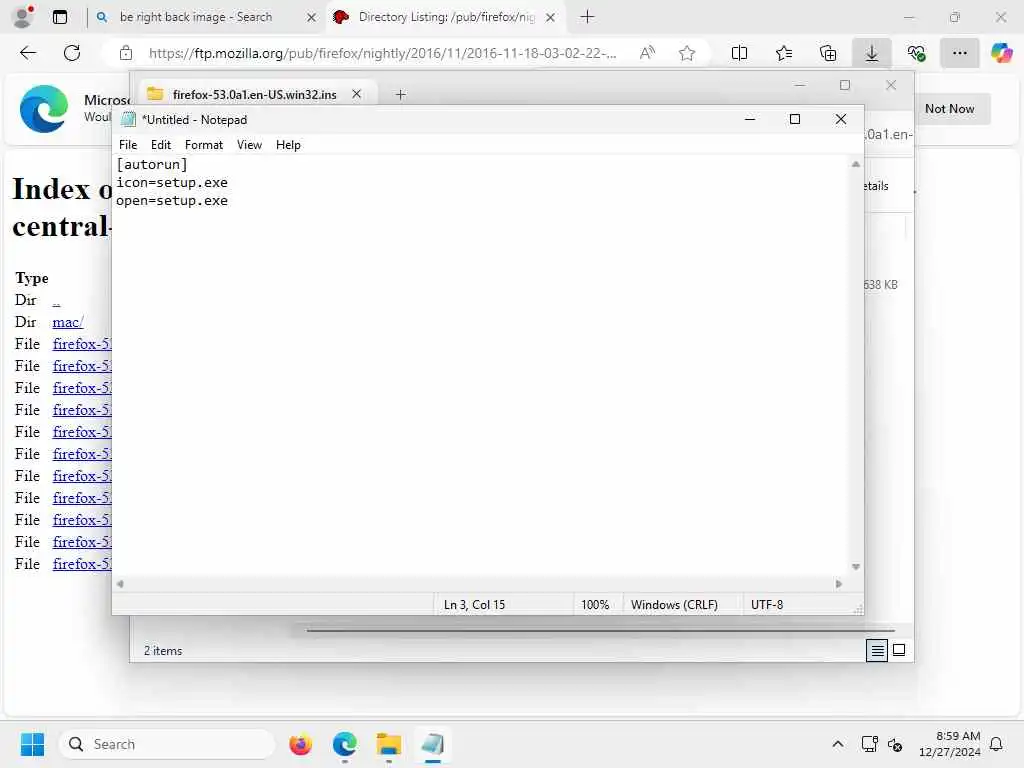Open the mac/ directory link
This screenshot has height=768, width=1024.
pyautogui.click(x=68, y=322)
